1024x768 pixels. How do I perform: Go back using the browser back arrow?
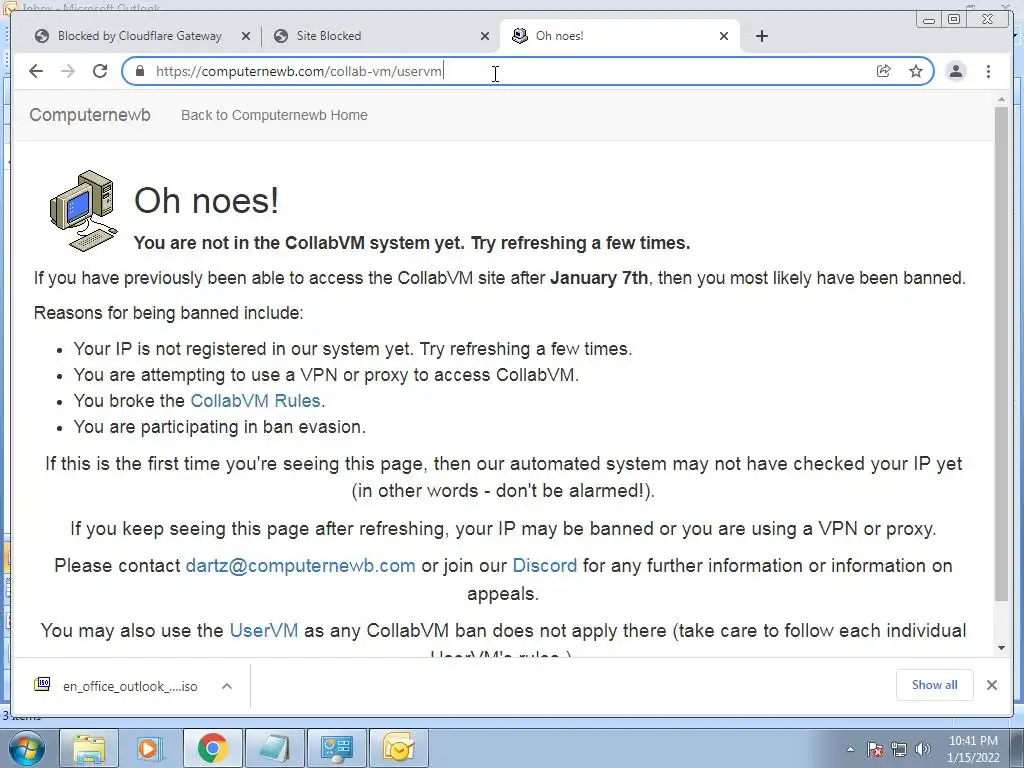[x=36, y=71]
